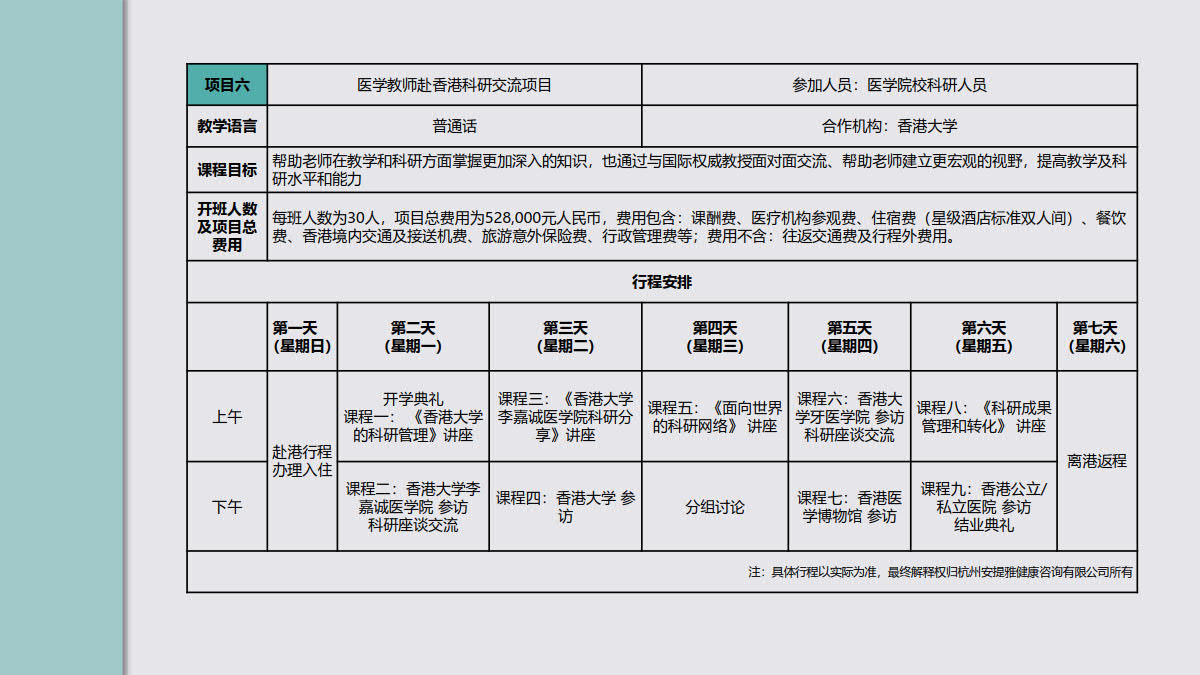Click the 分组讨论 cell

coord(715,507)
